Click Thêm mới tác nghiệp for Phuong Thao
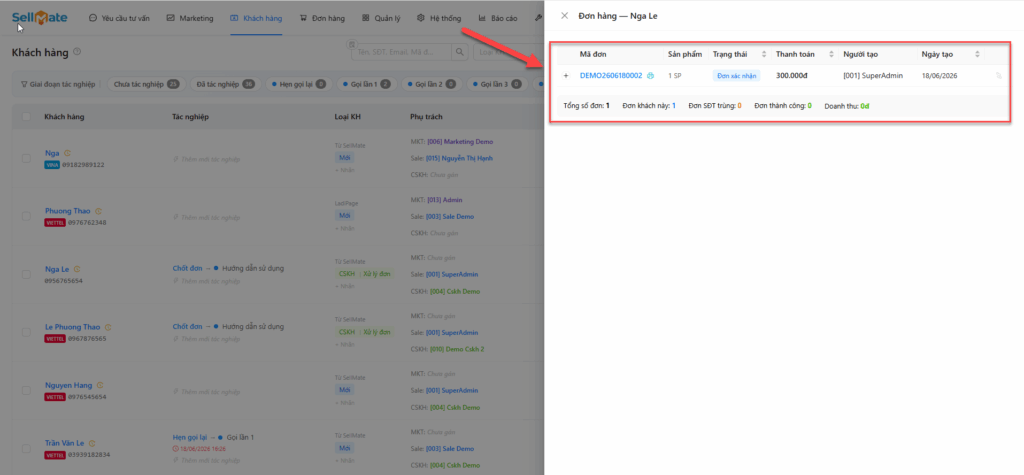The height and width of the screenshot is (475, 1024). (x=207, y=217)
